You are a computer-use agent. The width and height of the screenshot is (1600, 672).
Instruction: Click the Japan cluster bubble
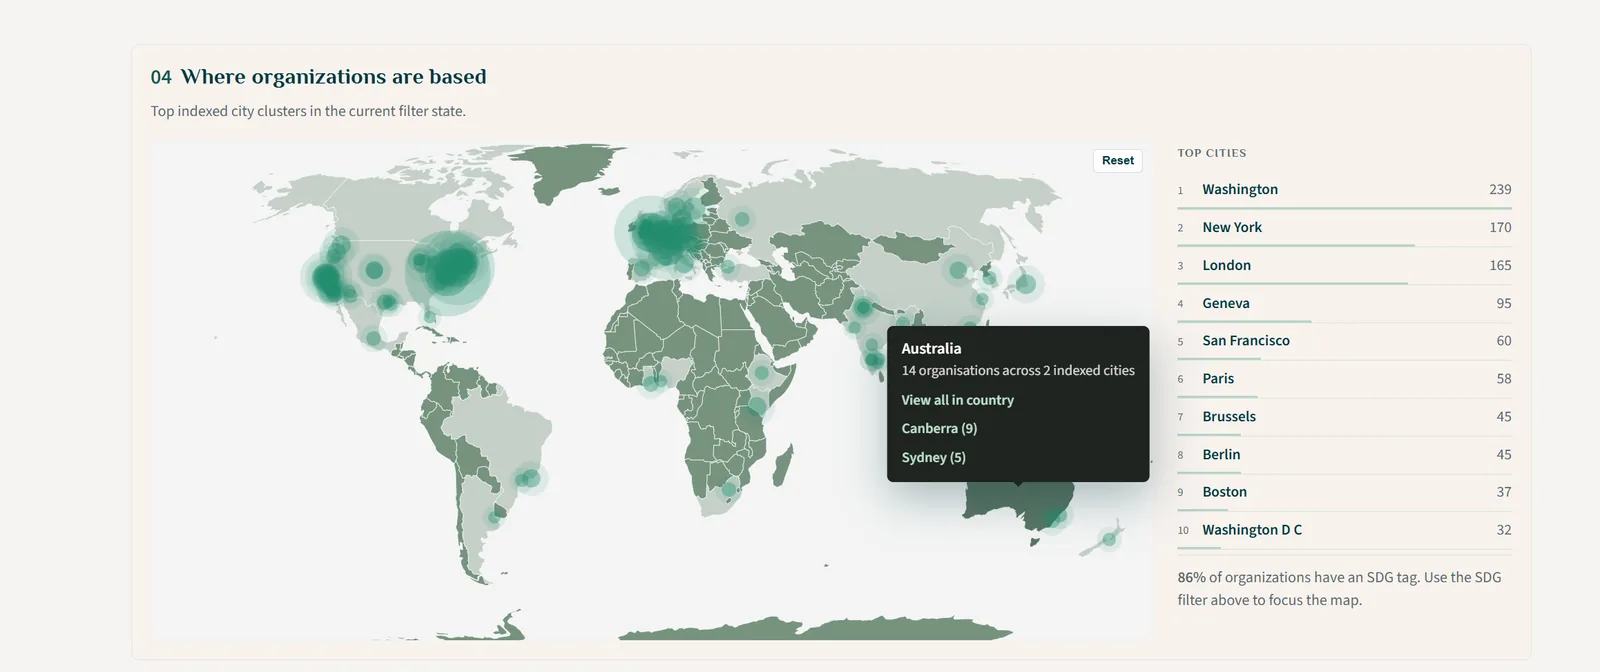coord(1025,284)
